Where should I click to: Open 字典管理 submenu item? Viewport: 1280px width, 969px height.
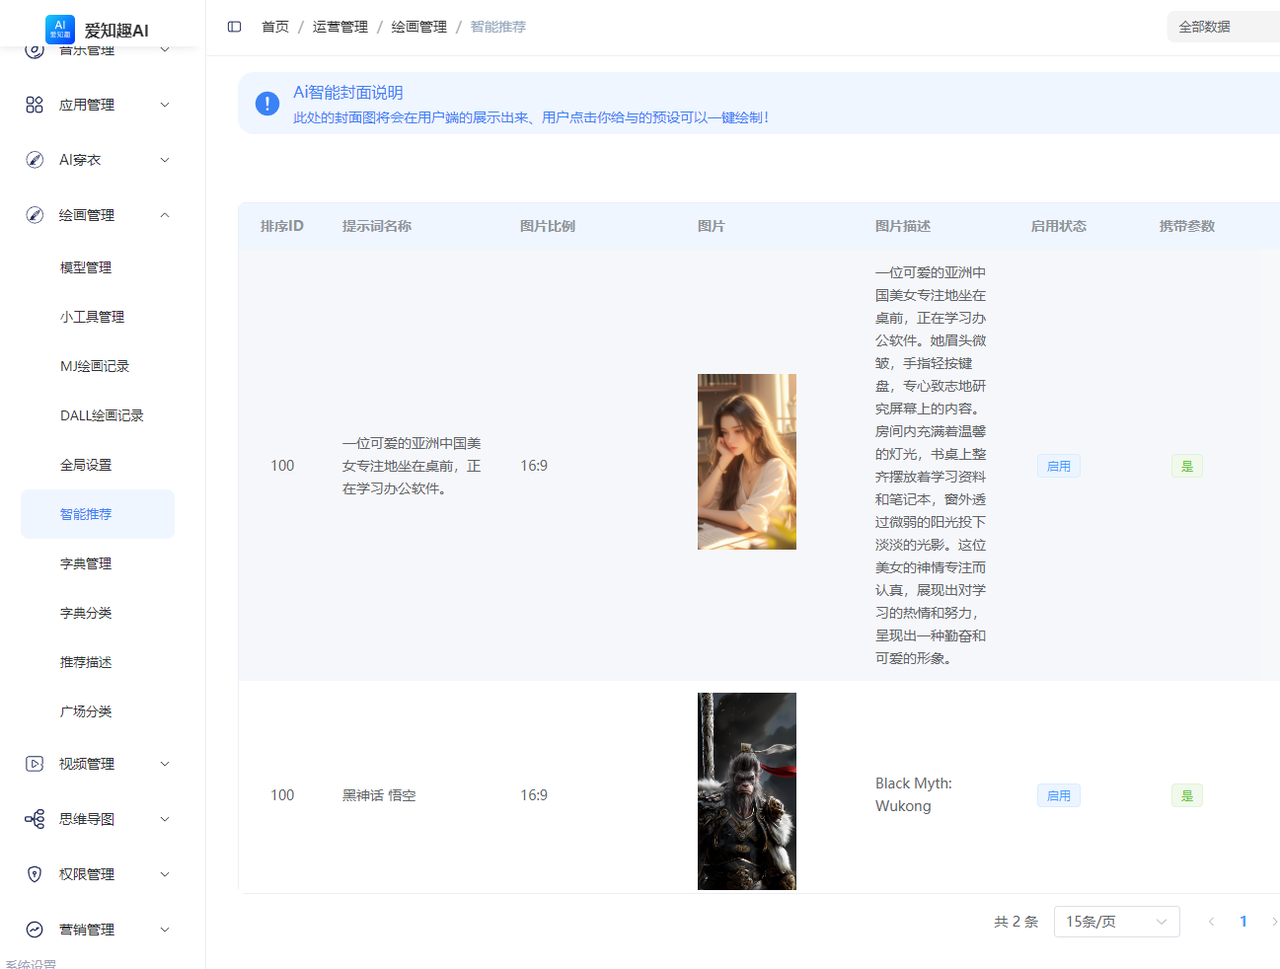(98, 564)
